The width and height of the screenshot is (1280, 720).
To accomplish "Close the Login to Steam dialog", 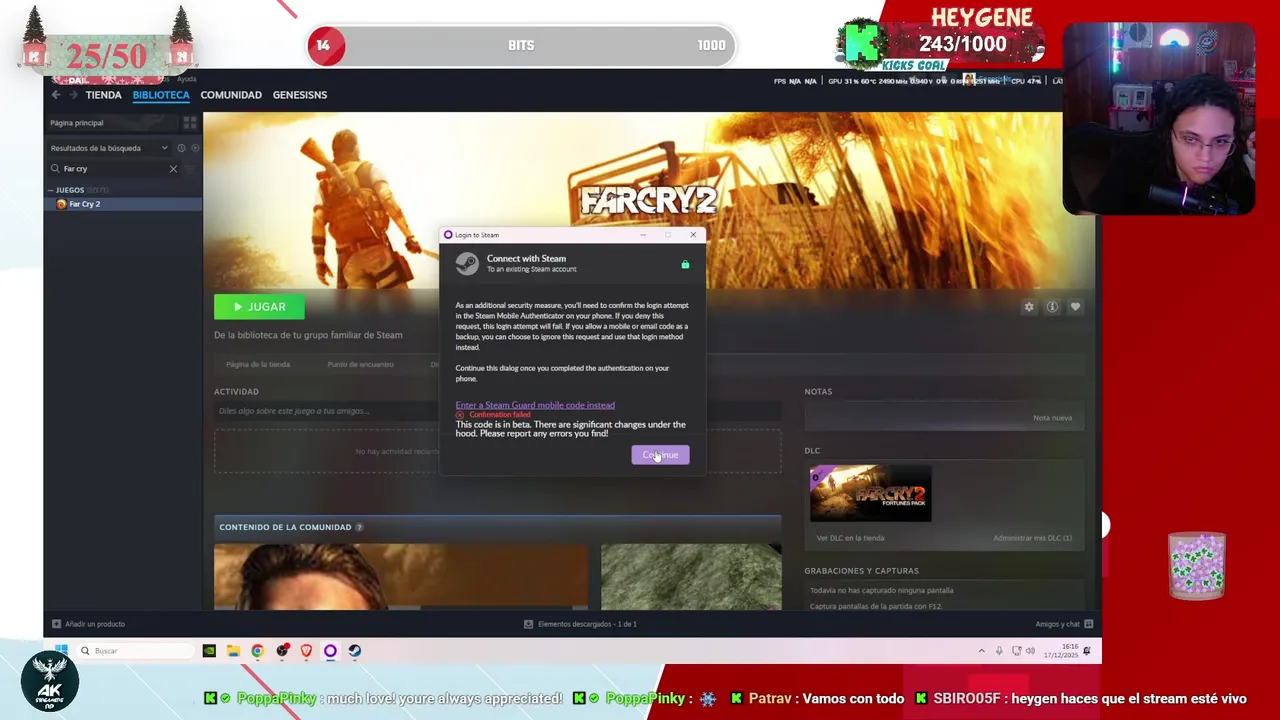I will pos(693,235).
